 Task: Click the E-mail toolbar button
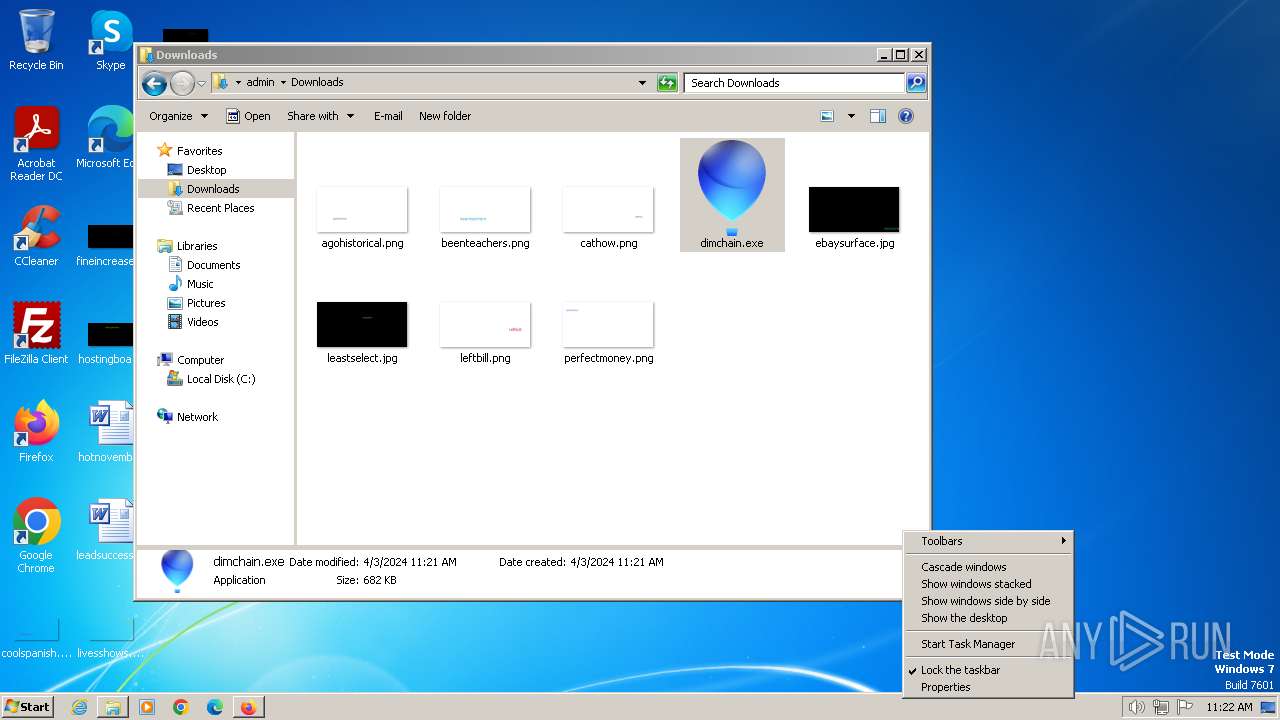(388, 116)
